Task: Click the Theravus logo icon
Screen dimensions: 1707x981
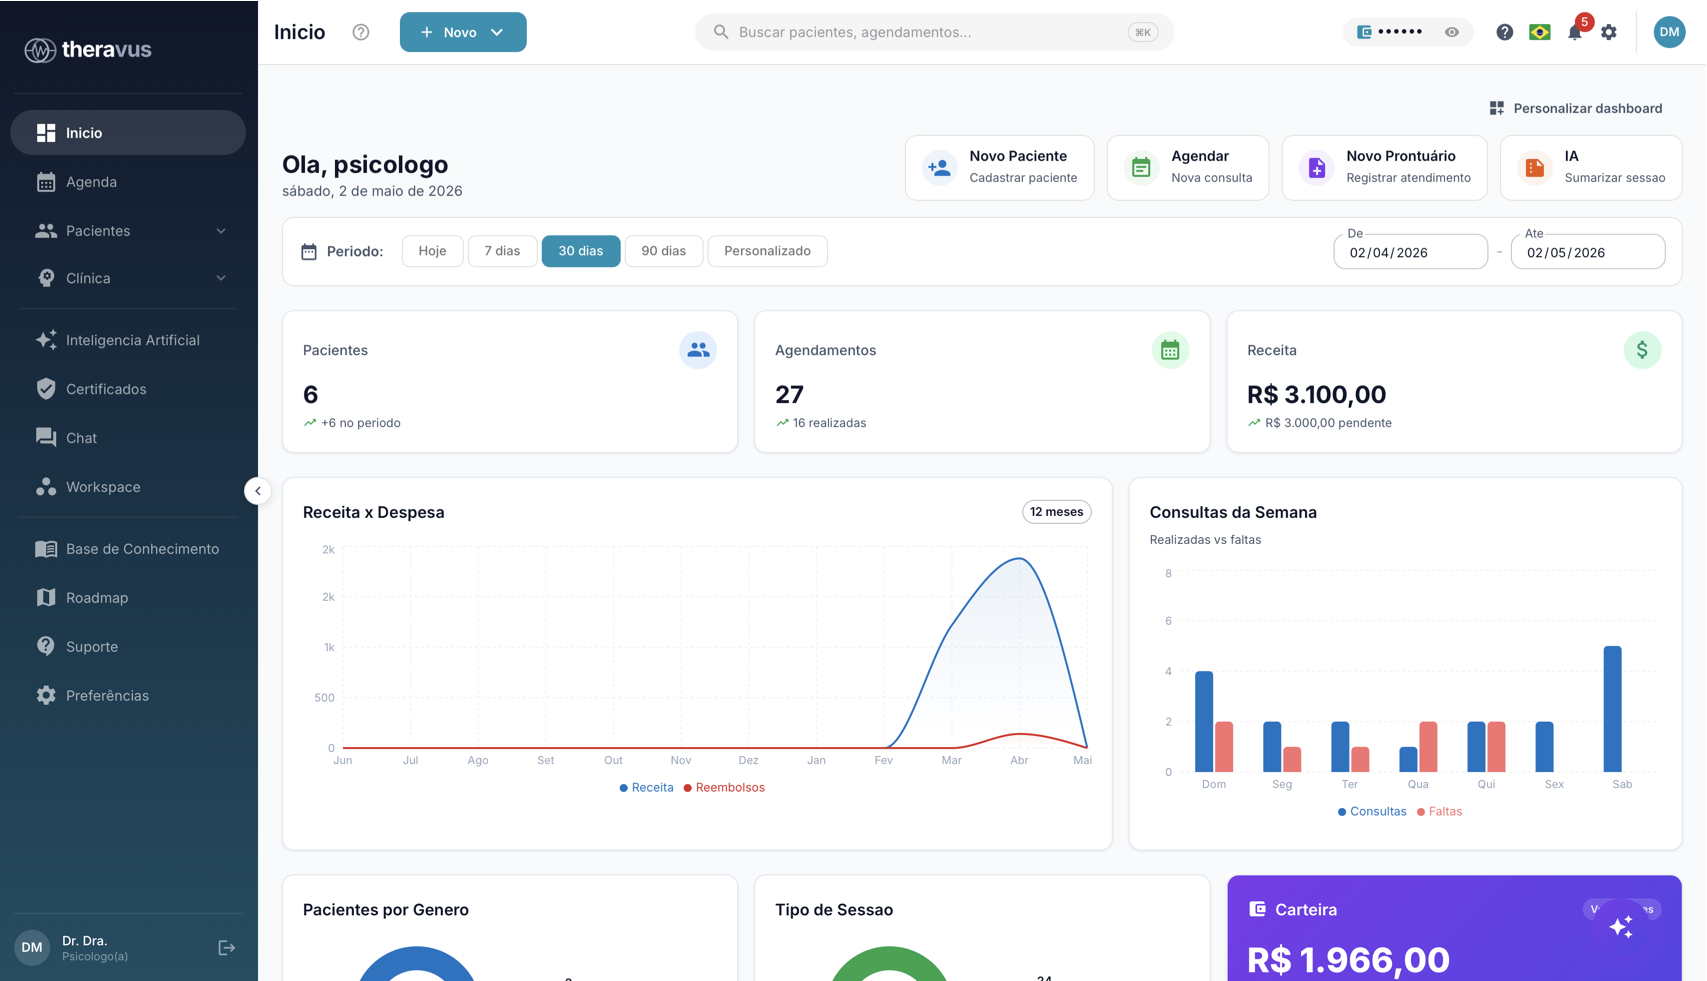Action: pos(40,49)
